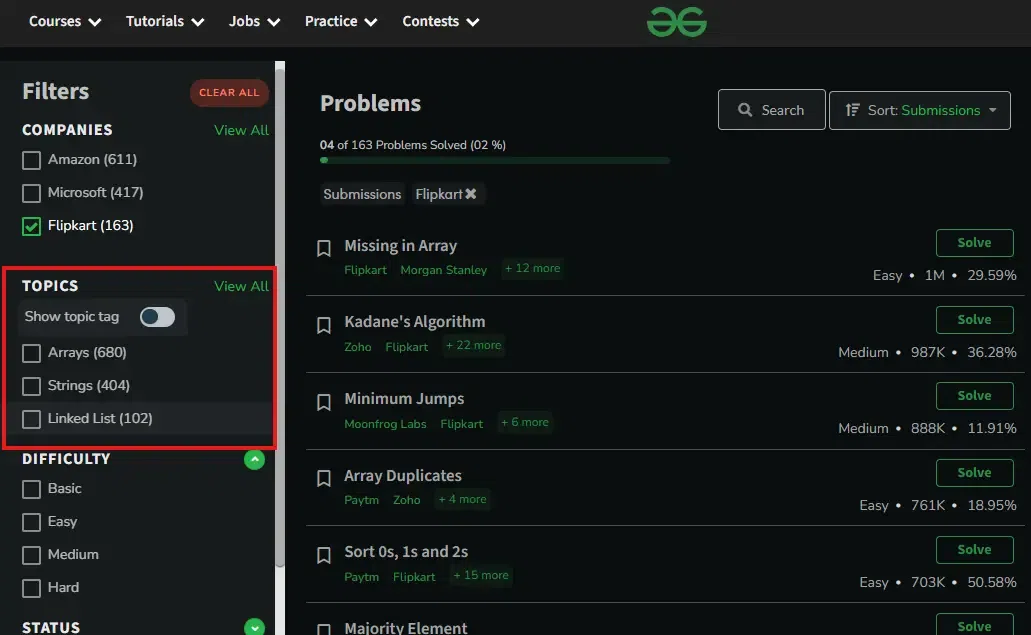1031x635 pixels.
Task: Expand '+ 12 more' companies for Missing in Array
Action: [532, 268]
